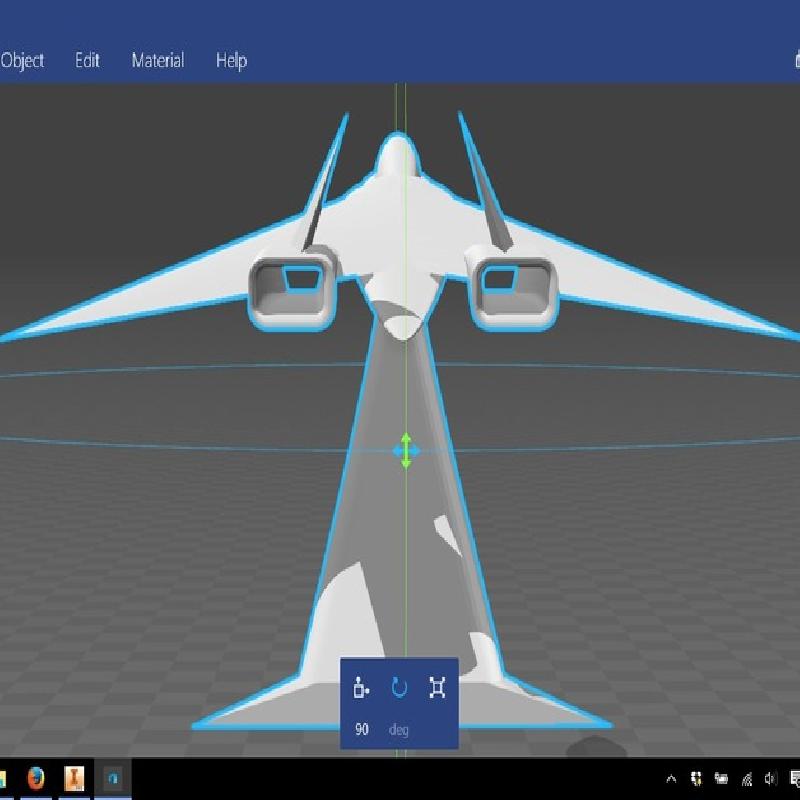This screenshot has width=800, height=800.
Task: Switch to the active 3D Builder taskbar icon
Action: [113, 778]
